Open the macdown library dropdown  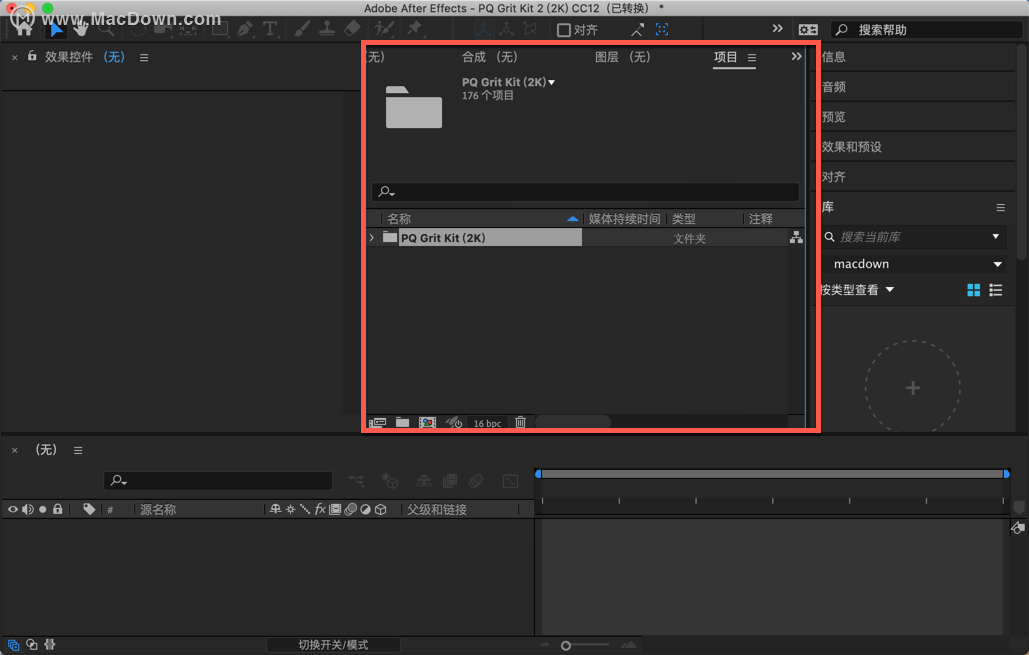point(998,264)
